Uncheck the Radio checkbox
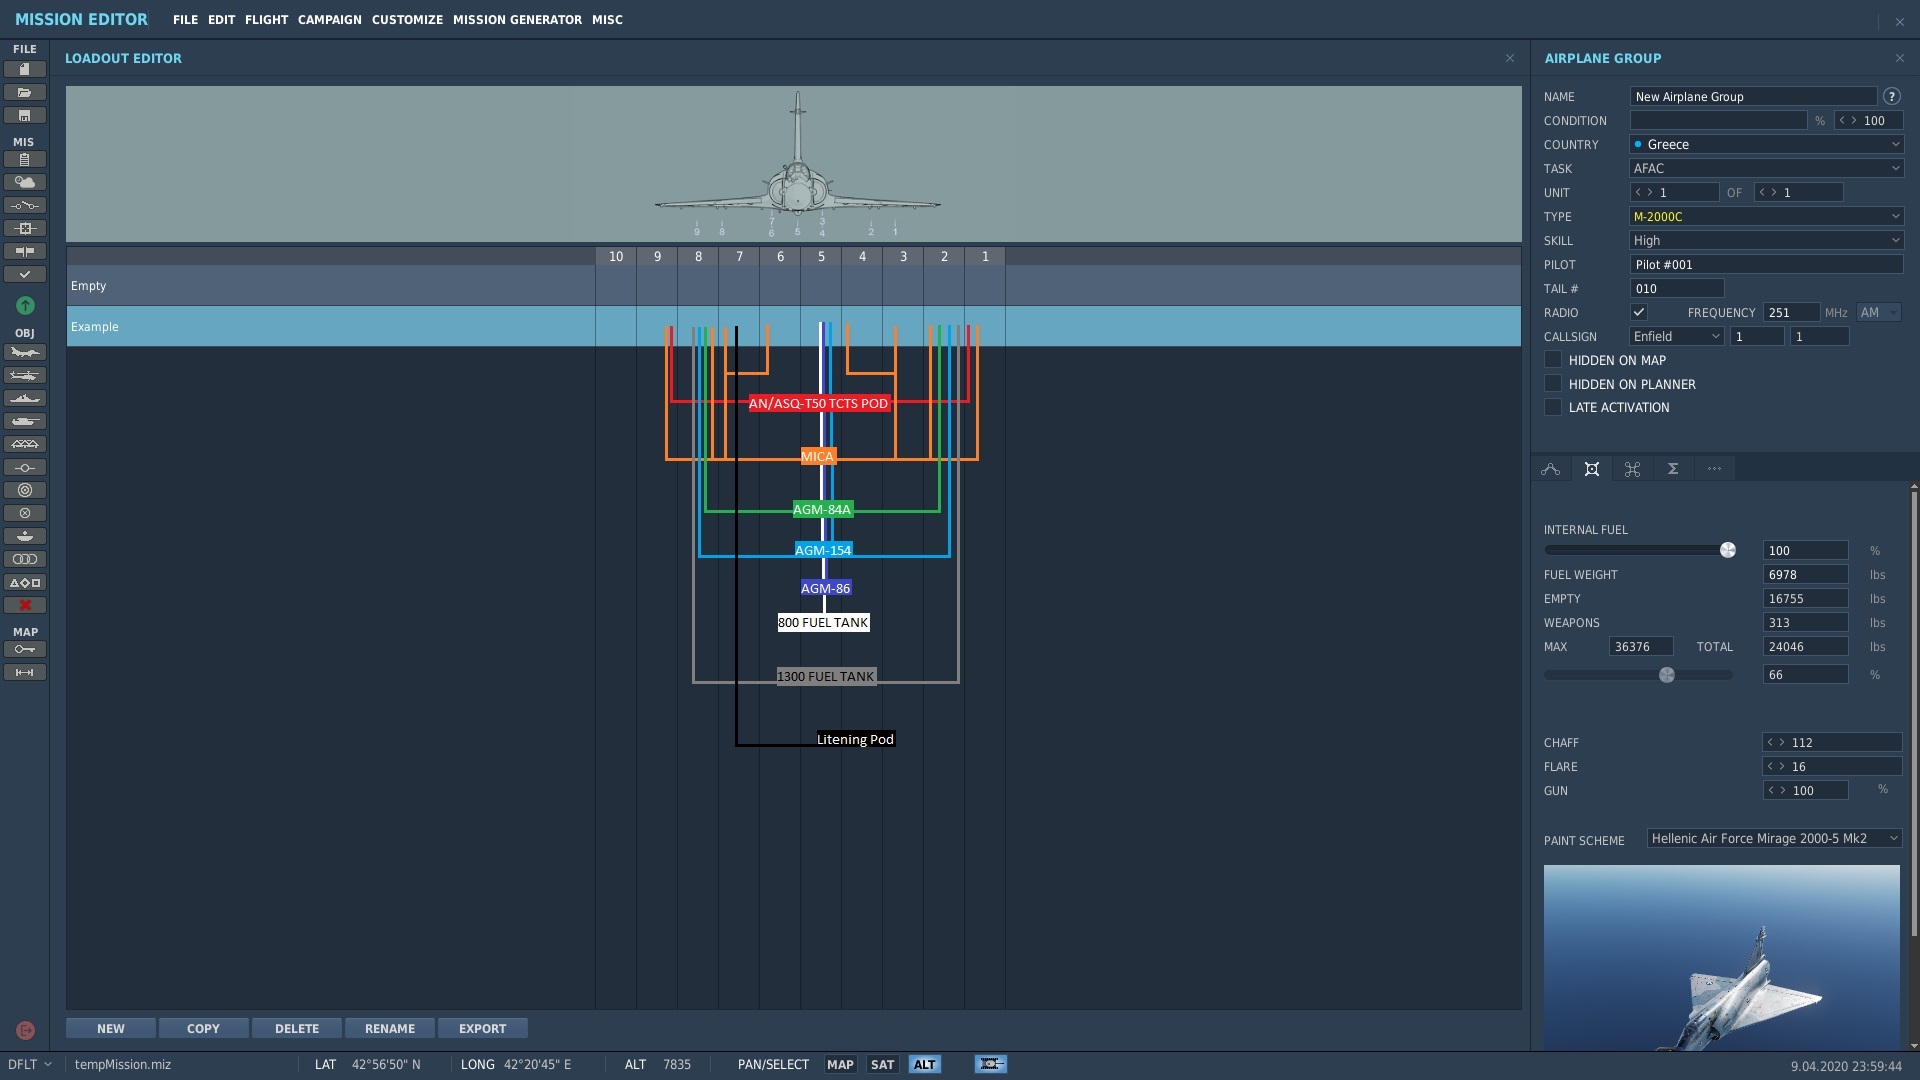 click(x=1639, y=312)
